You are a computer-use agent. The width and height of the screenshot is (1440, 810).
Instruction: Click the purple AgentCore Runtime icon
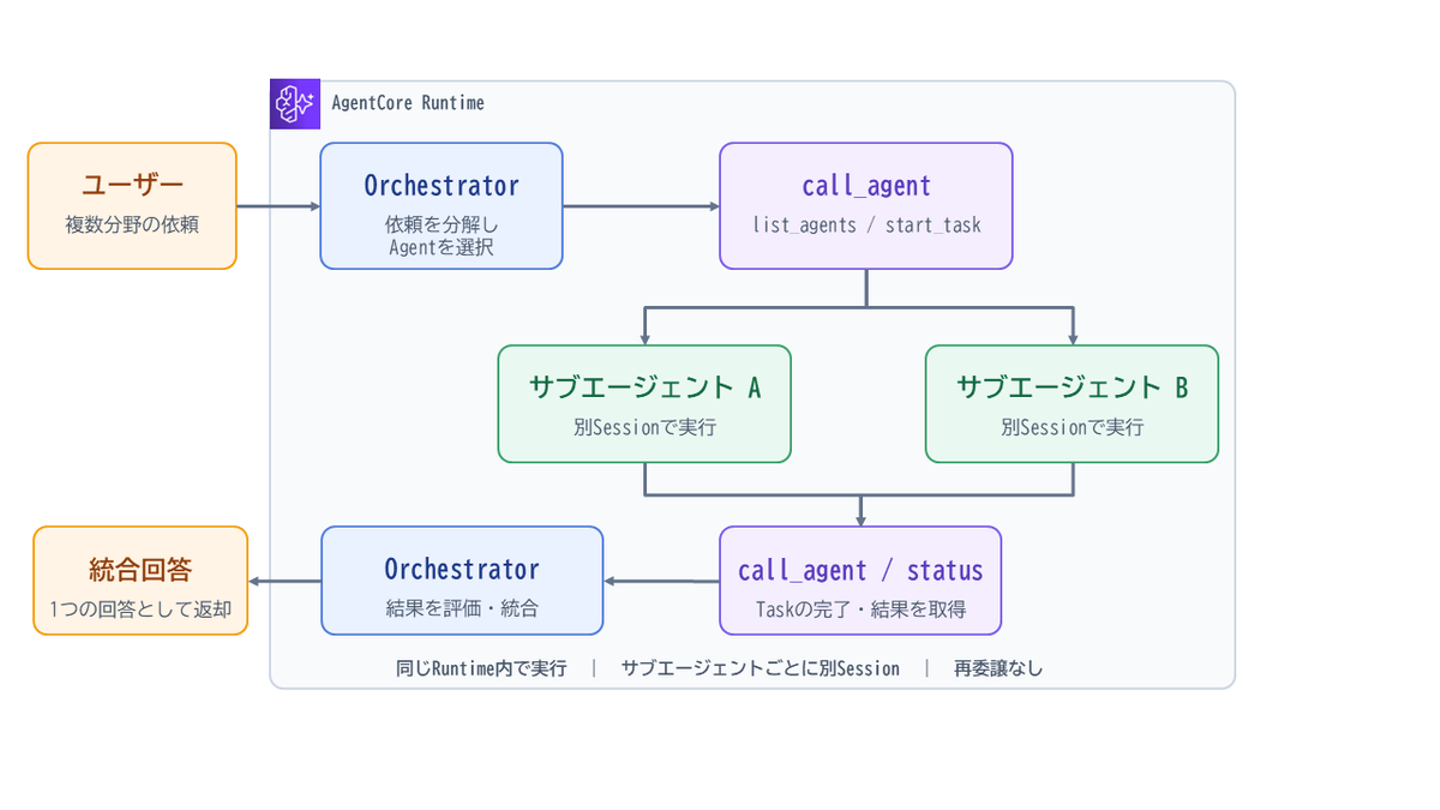click(x=295, y=104)
